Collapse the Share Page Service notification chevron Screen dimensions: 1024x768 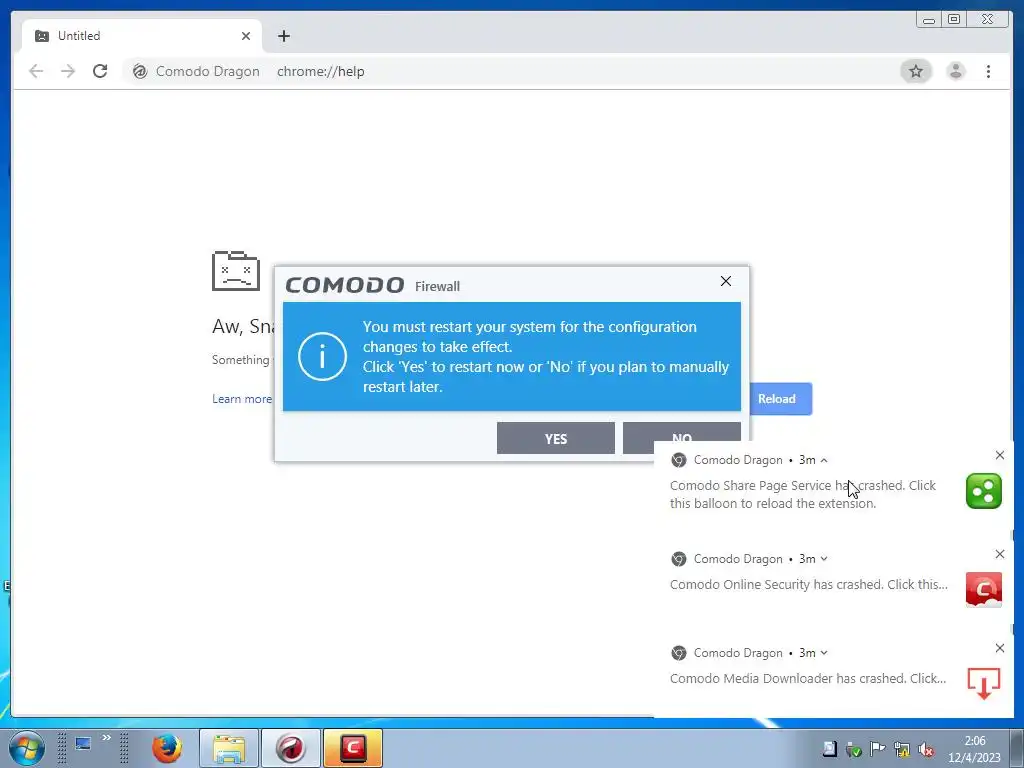(x=824, y=460)
